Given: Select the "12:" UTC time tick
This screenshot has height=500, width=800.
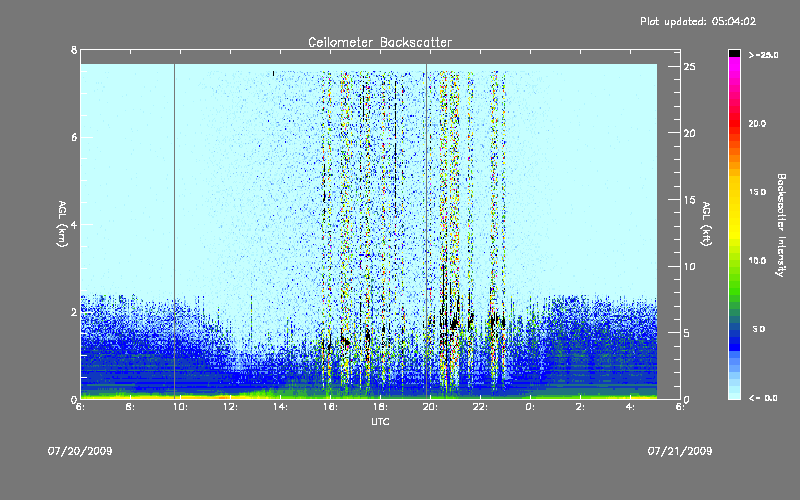Looking at the screenshot, I should 230,407.
